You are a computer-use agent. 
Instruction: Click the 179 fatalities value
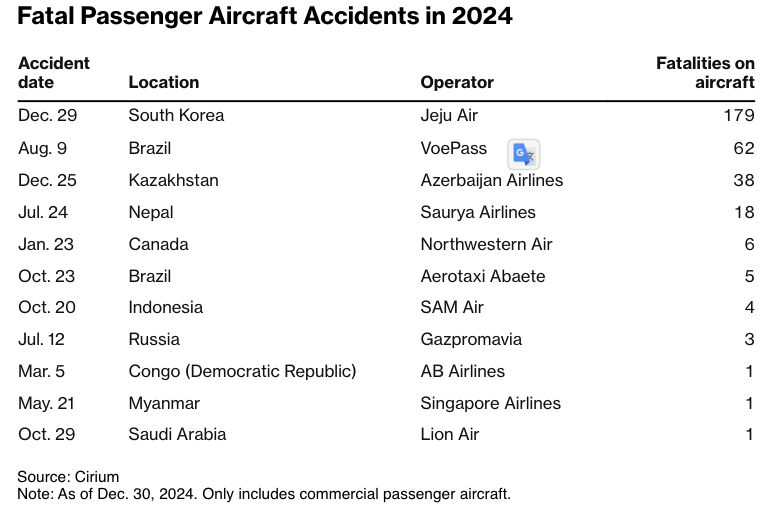click(739, 115)
